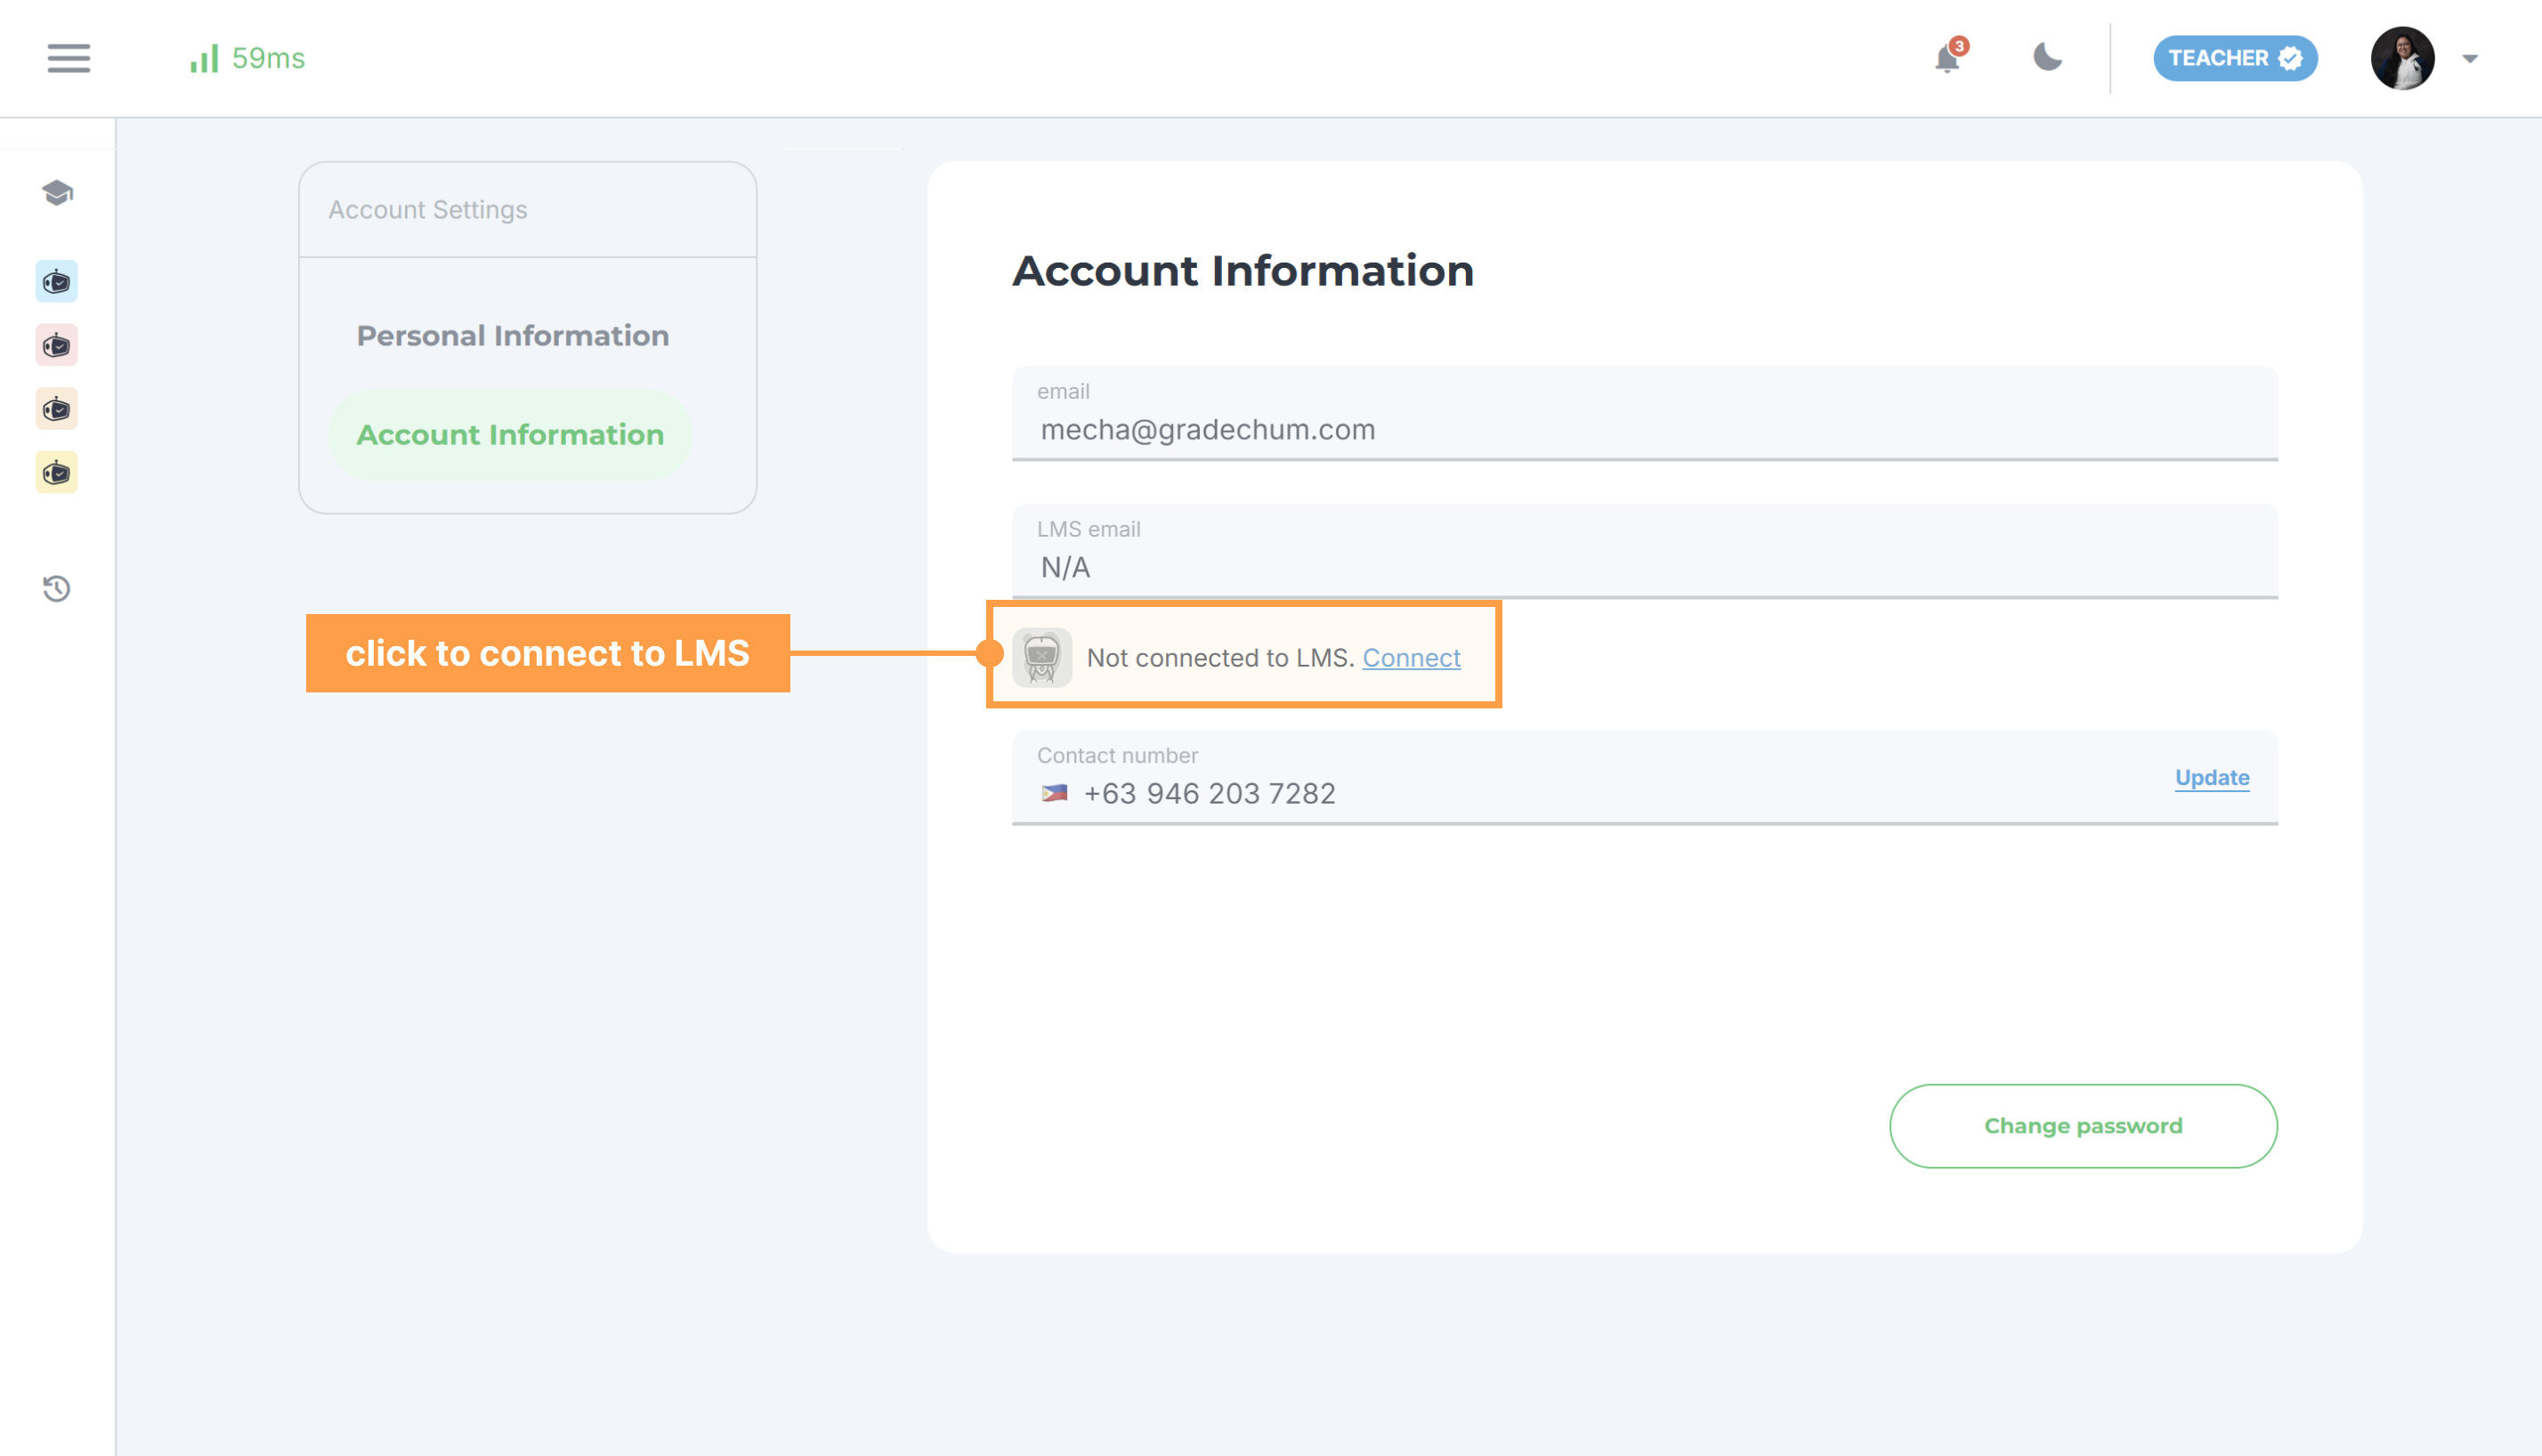
Task: Open the profile avatar picture
Action: tap(2401, 58)
